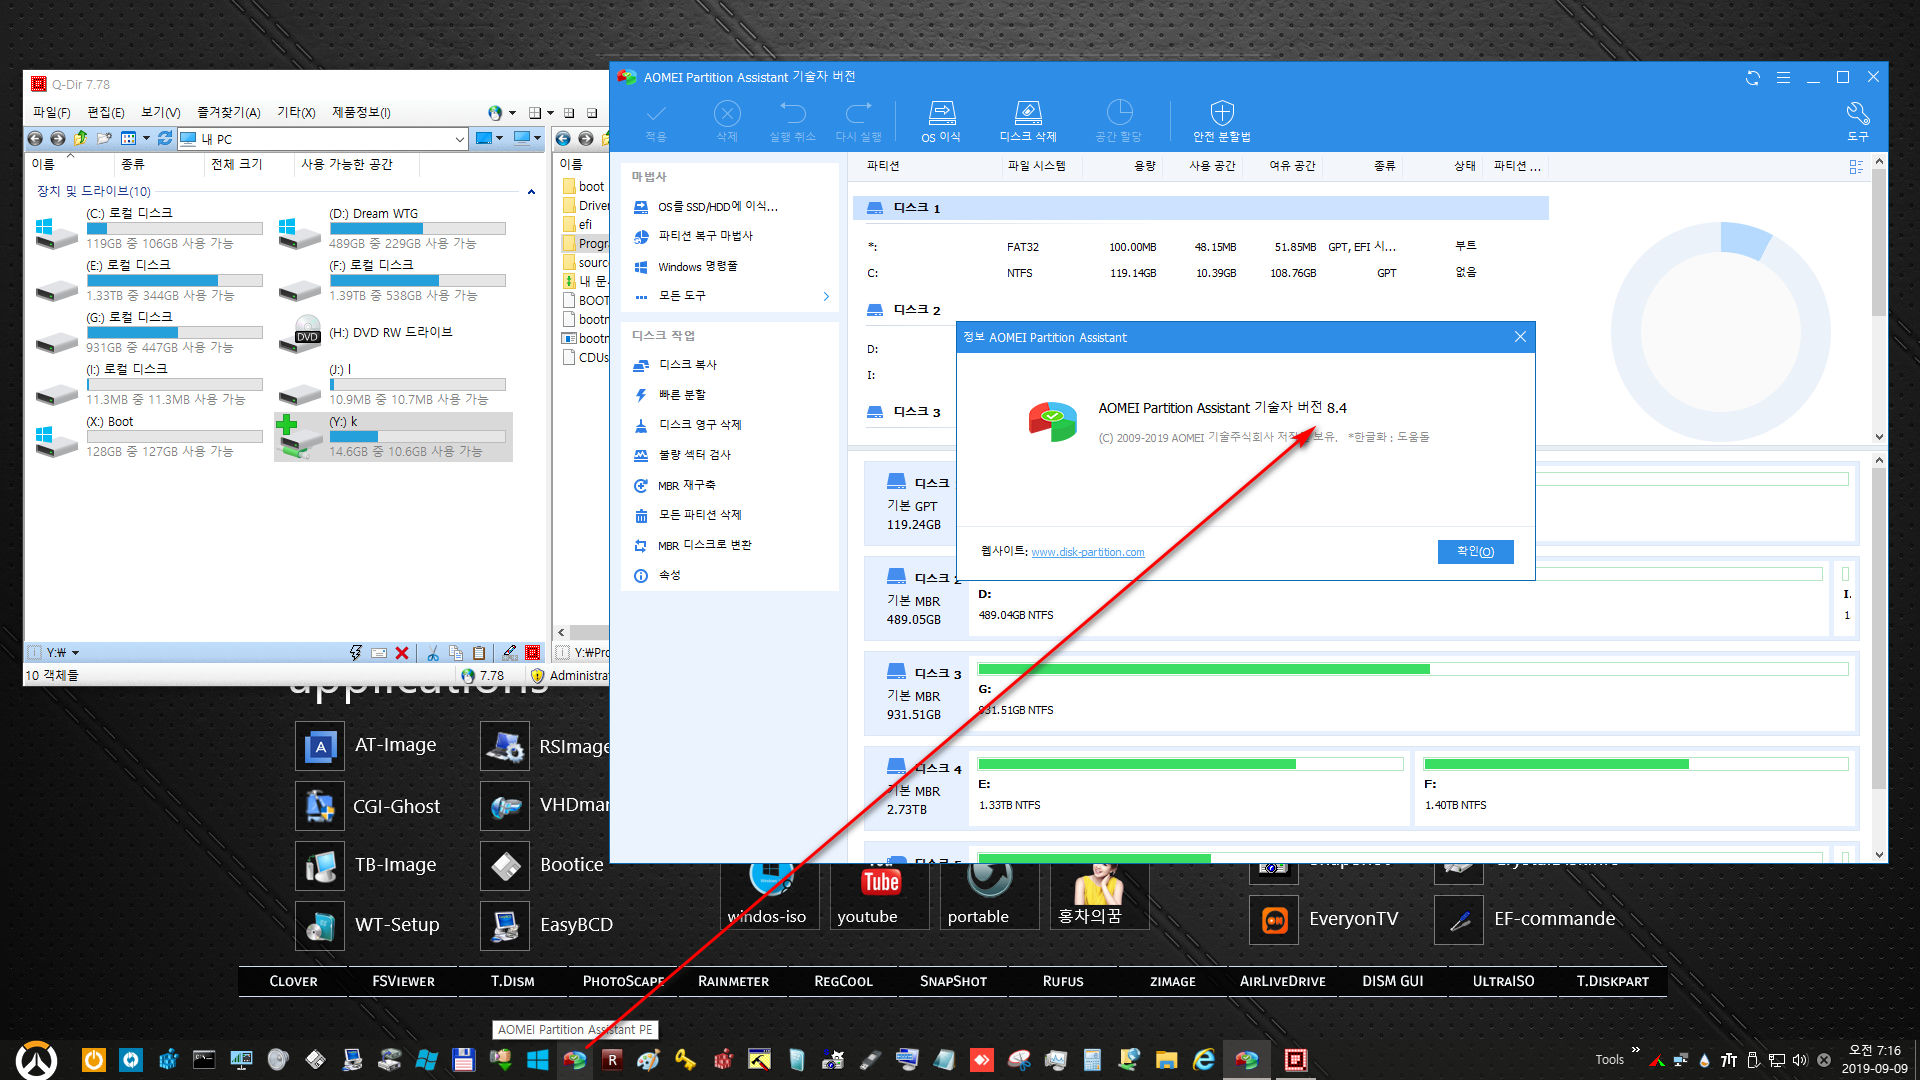
Task: Click Internet Explorer taskbar icon
Action: tap(1204, 1060)
